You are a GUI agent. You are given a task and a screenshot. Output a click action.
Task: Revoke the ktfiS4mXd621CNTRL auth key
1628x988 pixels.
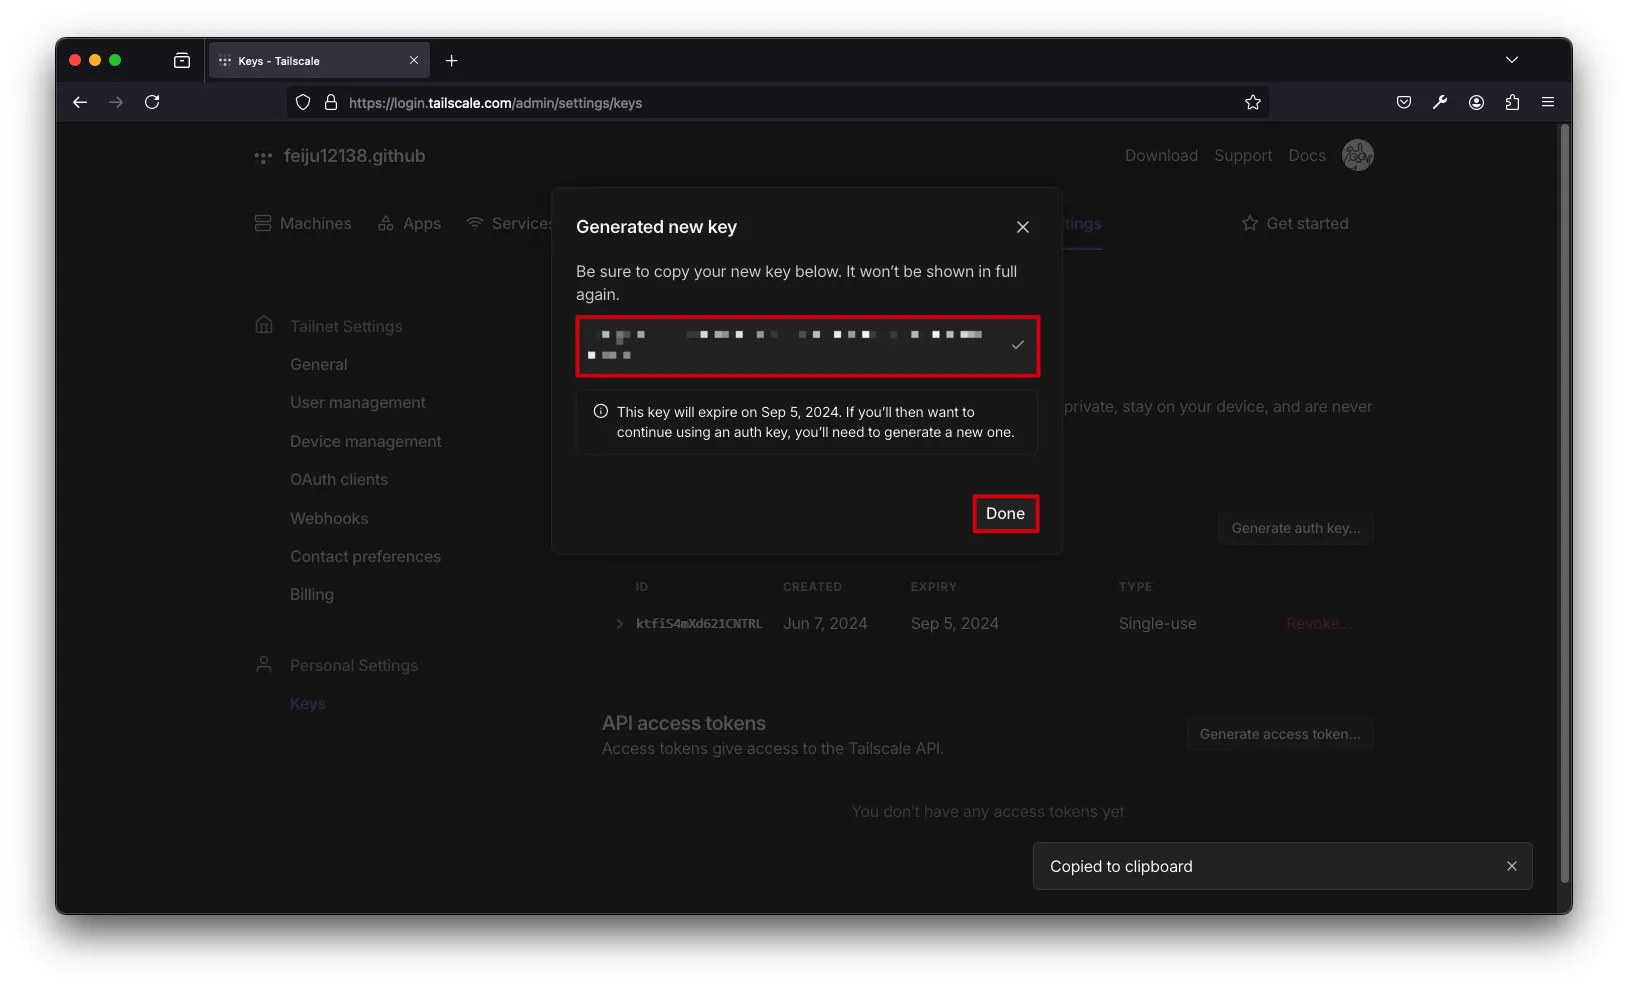1319,624
